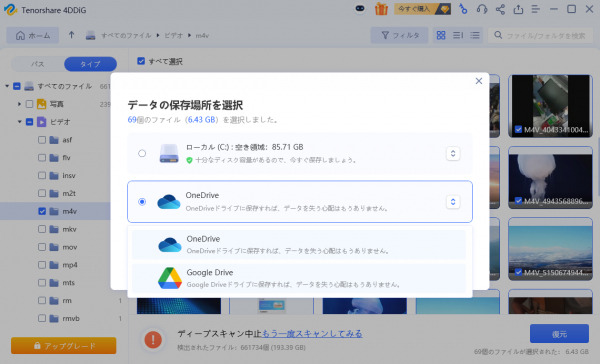Choose Google Drive from the dropdown list

(299, 278)
